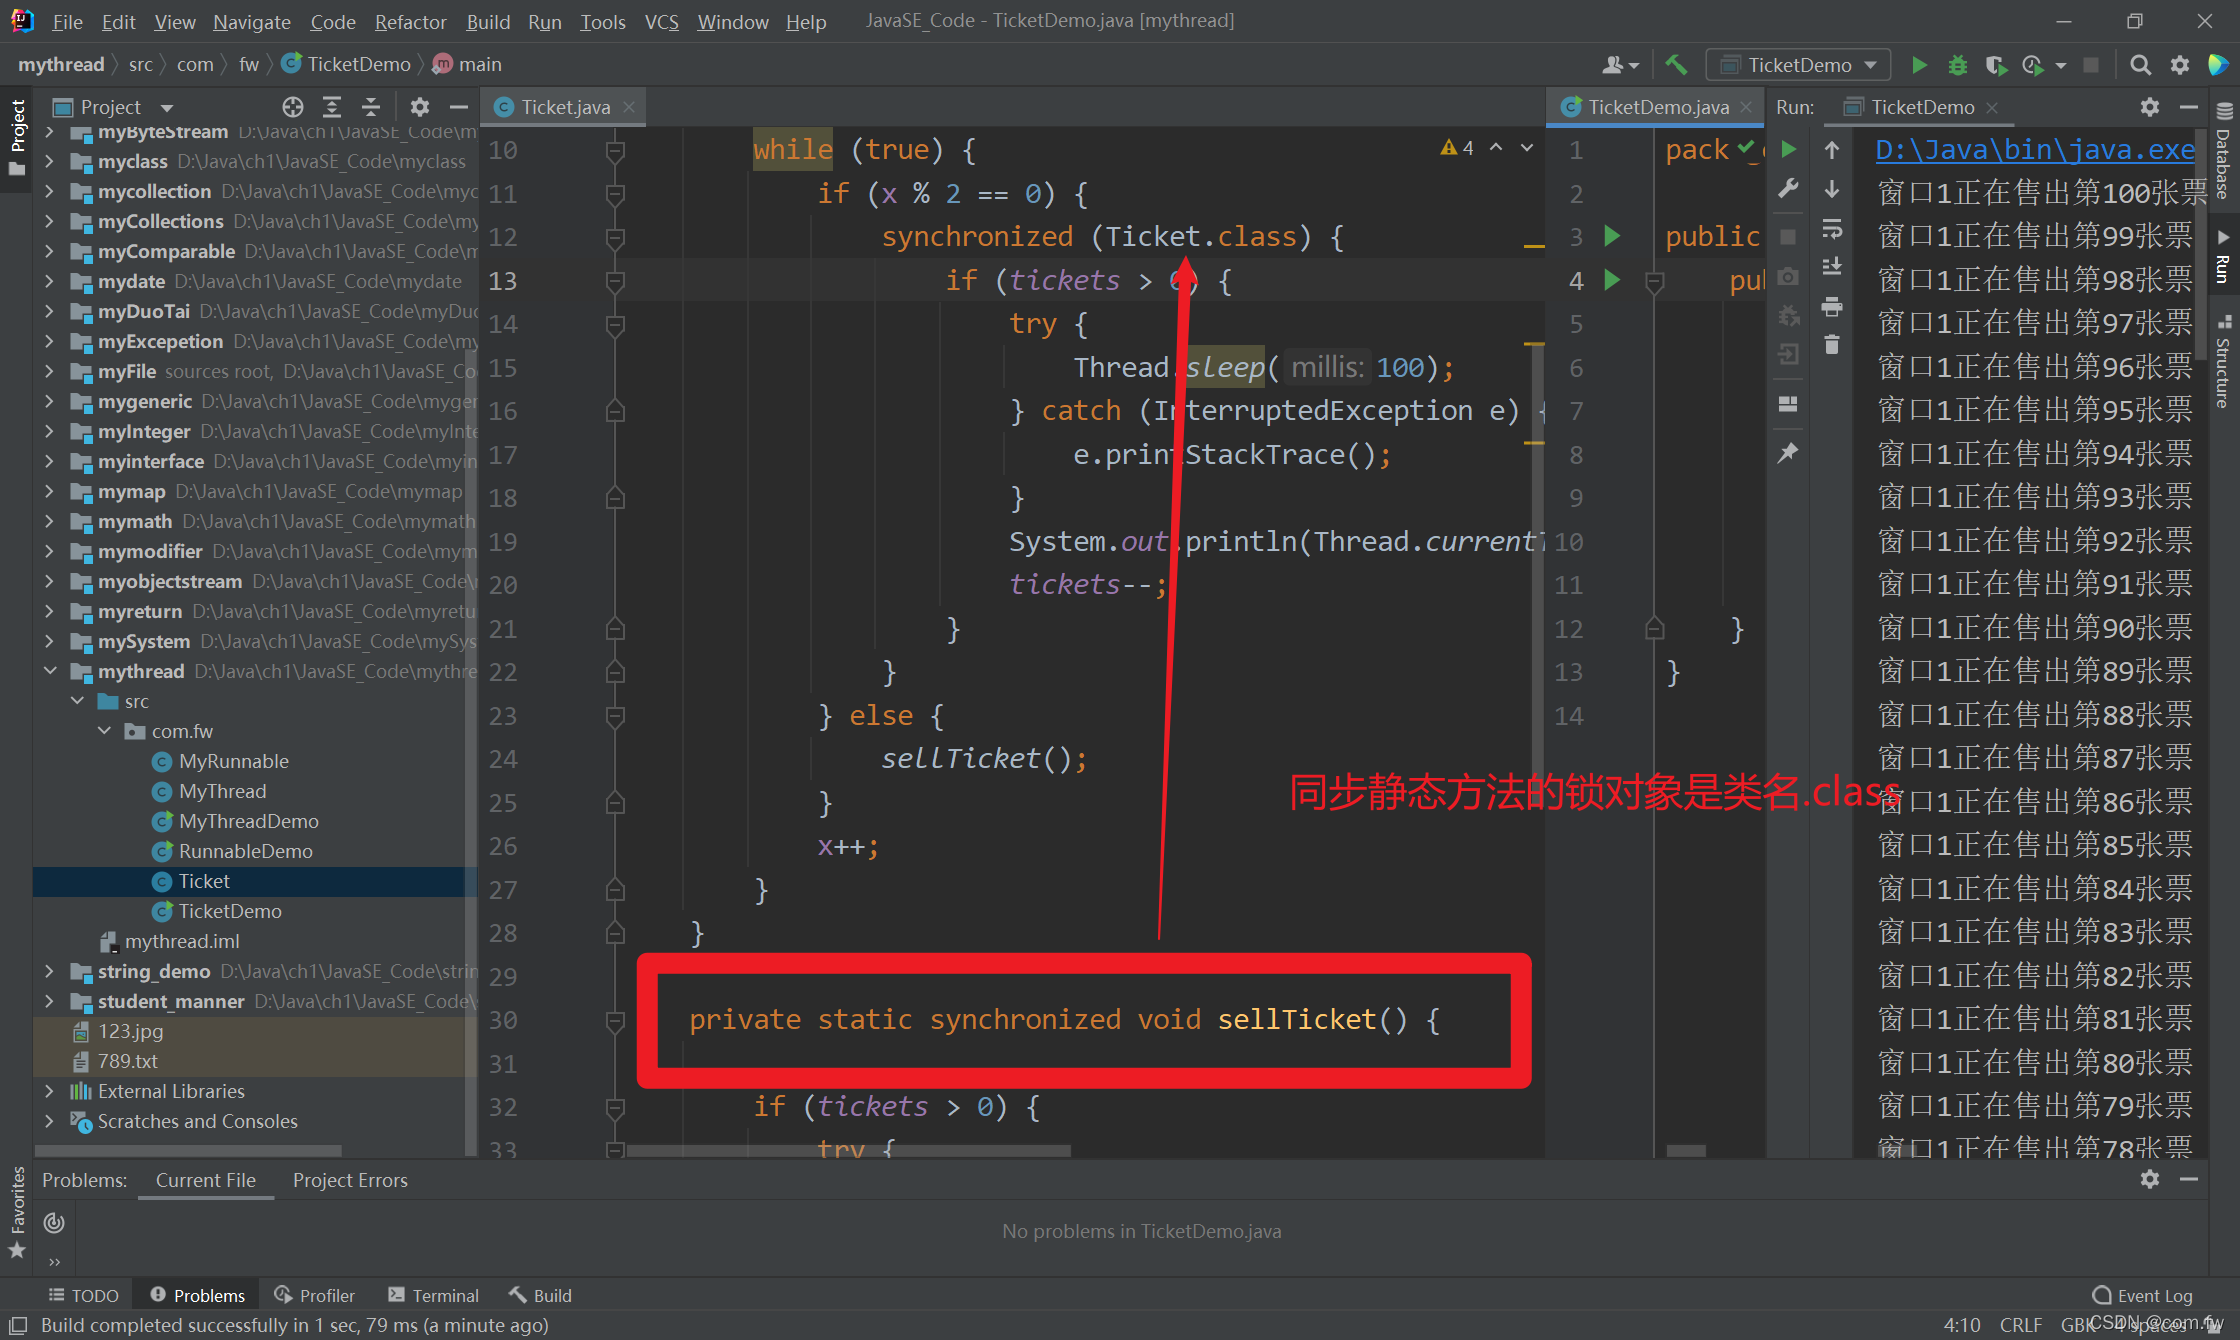Switch to the Project Errors tab
Viewport: 2240px width, 1340px height.
click(x=350, y=1180)
